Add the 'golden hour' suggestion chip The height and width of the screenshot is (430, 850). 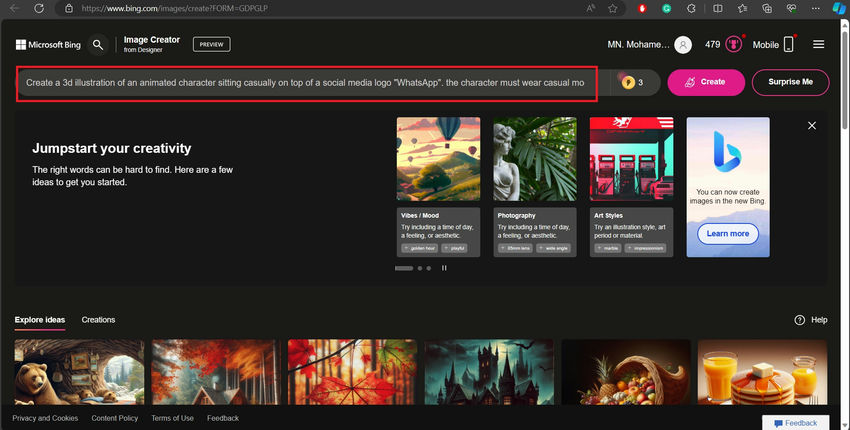point(420,248)
